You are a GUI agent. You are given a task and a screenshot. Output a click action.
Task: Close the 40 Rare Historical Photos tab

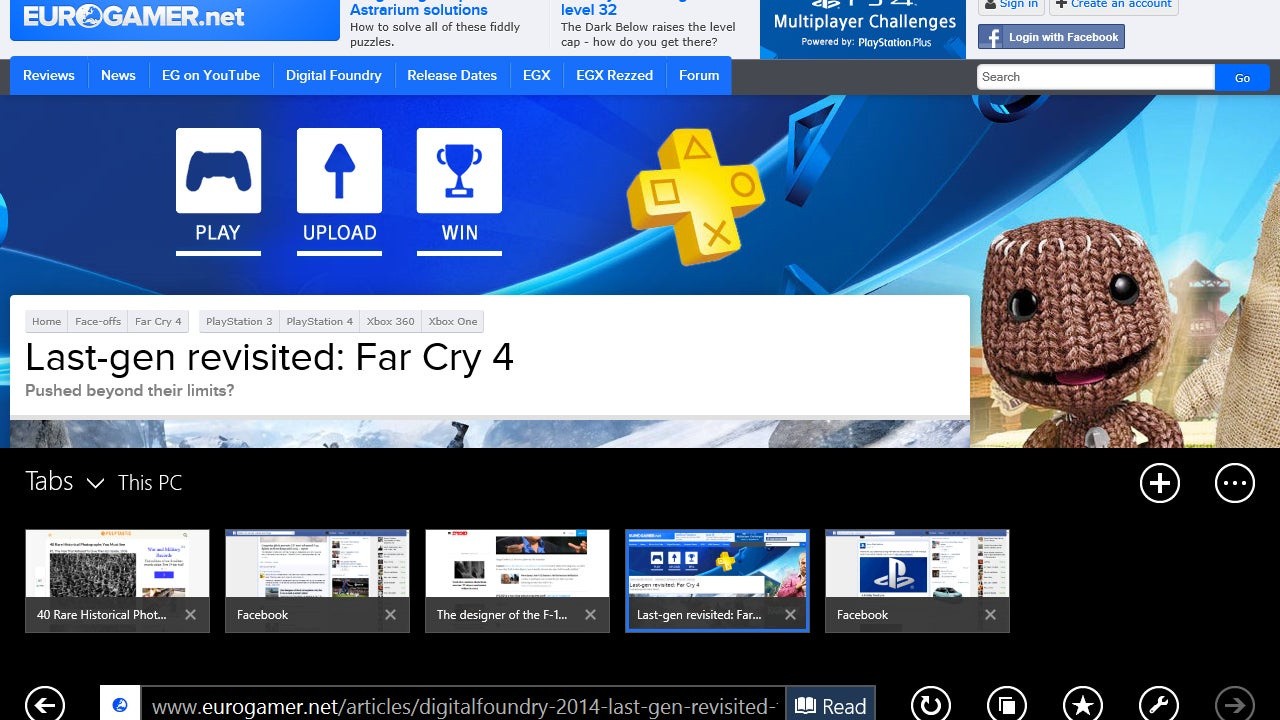(x=190, y=615)
